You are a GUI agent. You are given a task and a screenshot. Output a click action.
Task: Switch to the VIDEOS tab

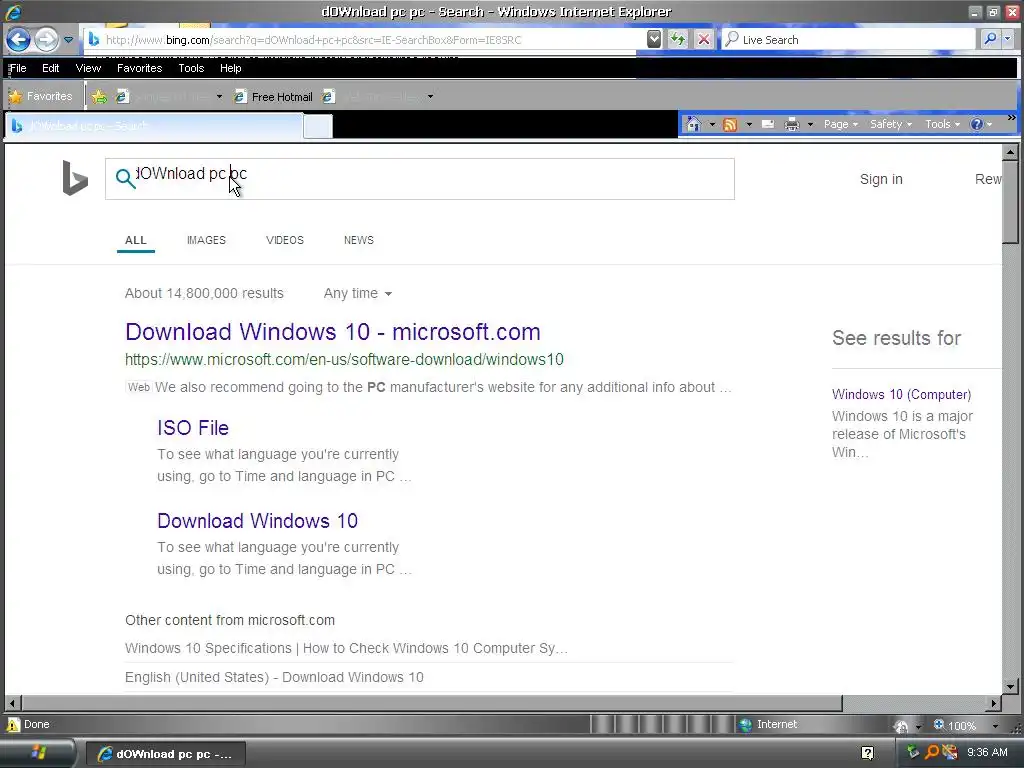(x=285, y=240)
